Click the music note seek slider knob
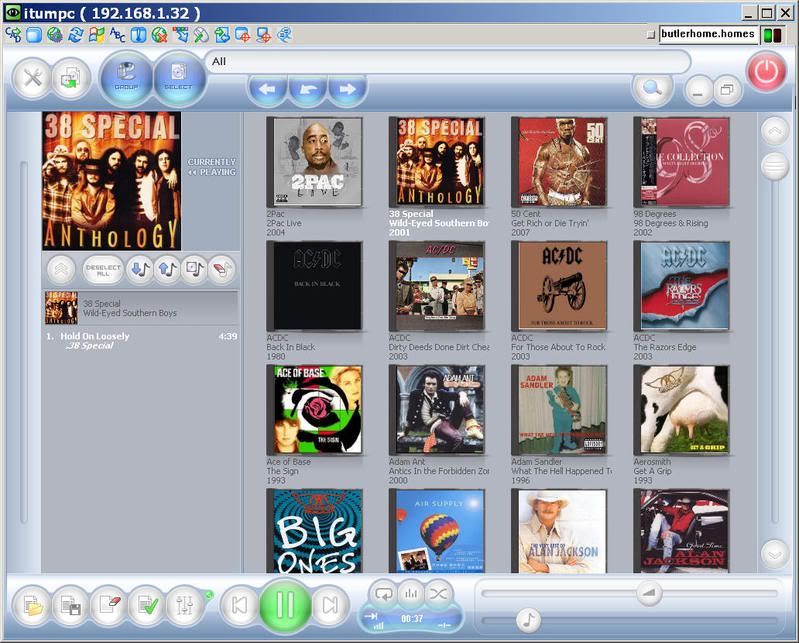Viewport: 799px width, 643px height. 529,621
